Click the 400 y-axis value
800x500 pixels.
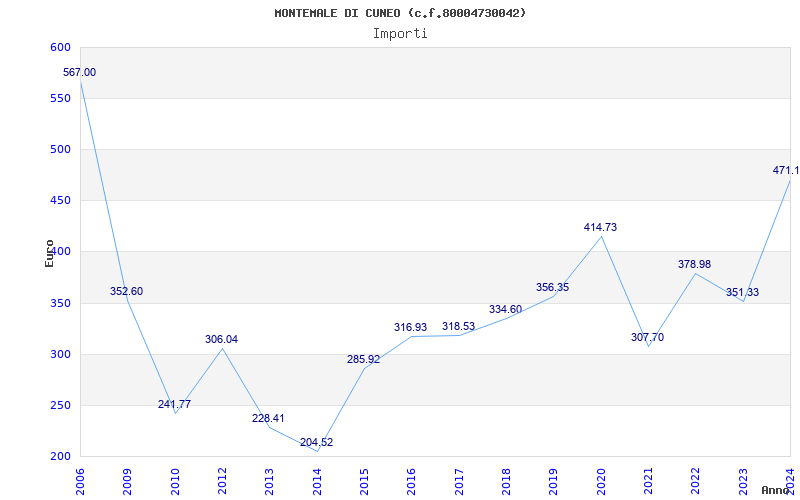59,252
